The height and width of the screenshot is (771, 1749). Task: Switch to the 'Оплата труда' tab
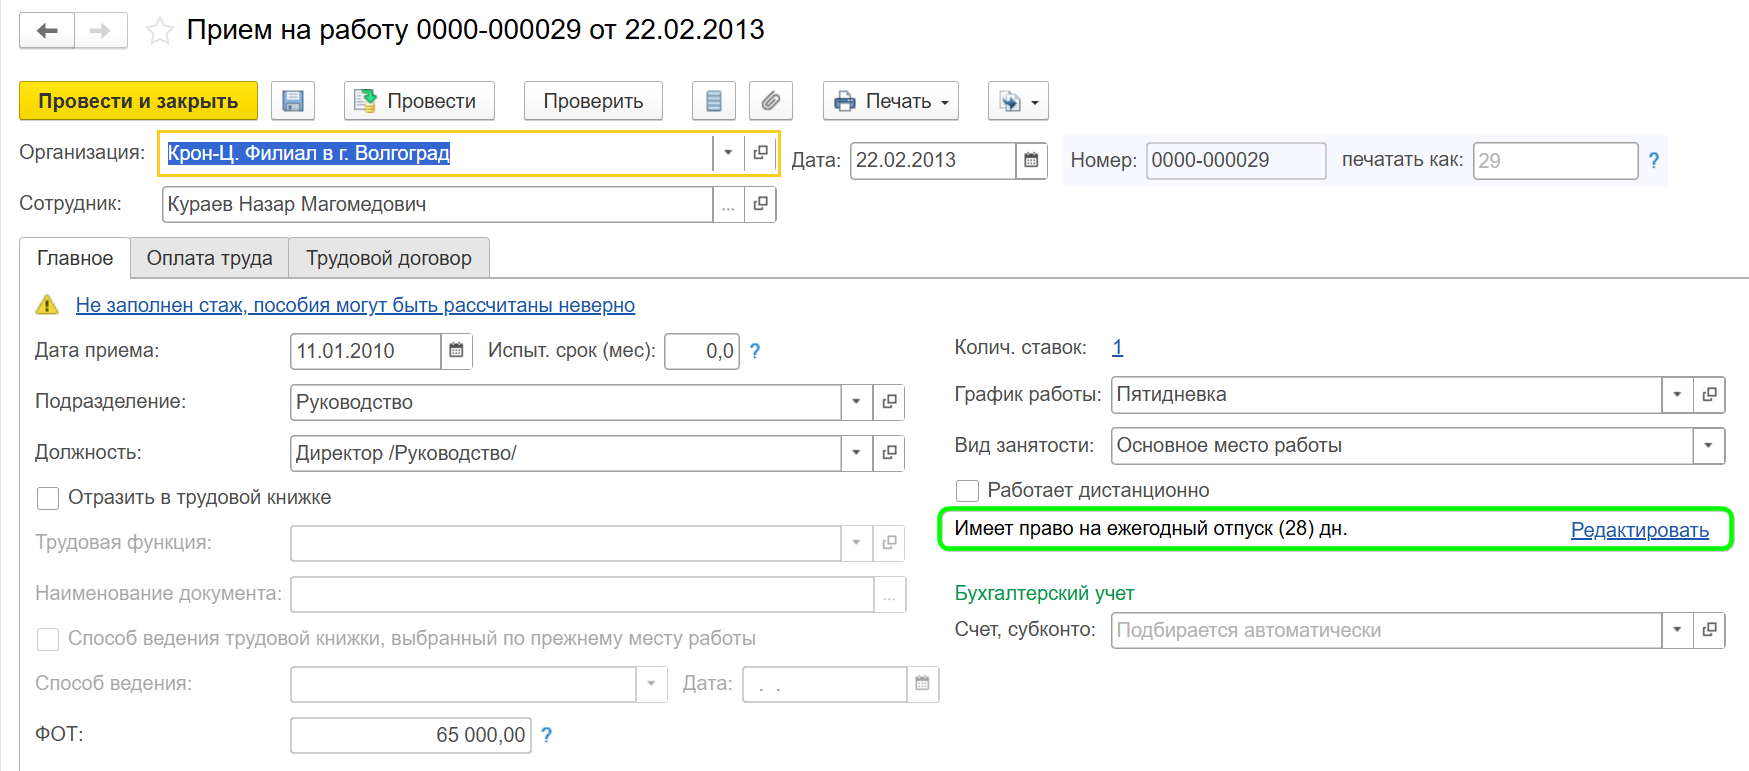(209, 258)
